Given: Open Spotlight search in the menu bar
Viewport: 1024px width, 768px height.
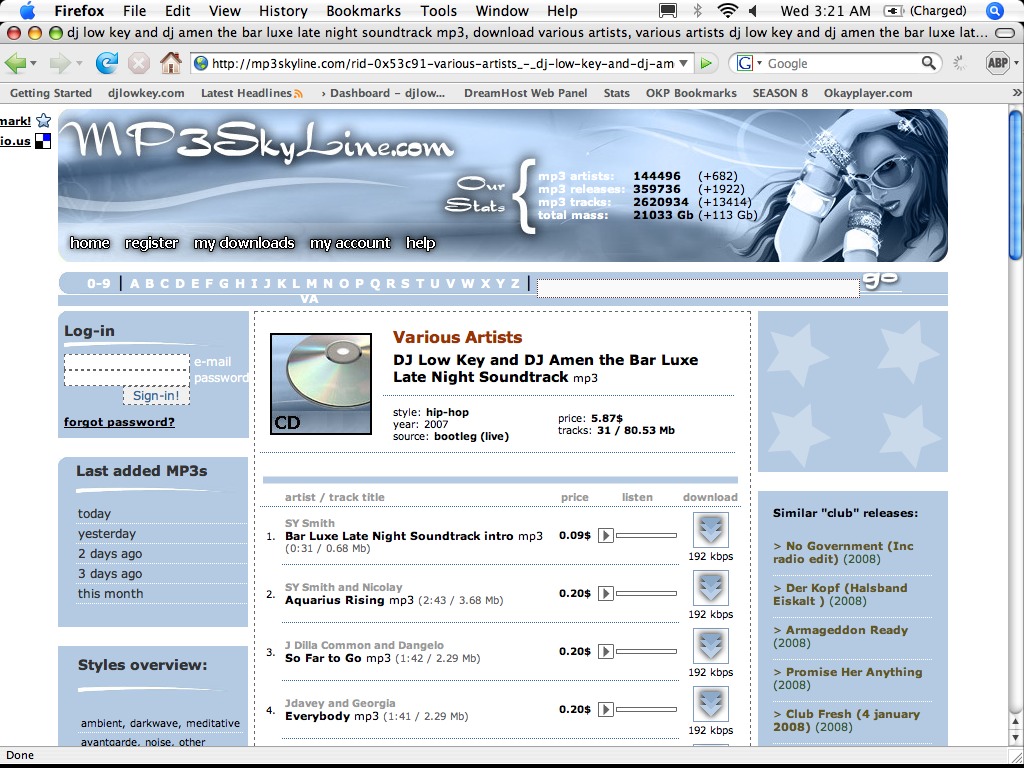Looking at the screenshot, I should [x=995, y=11].
